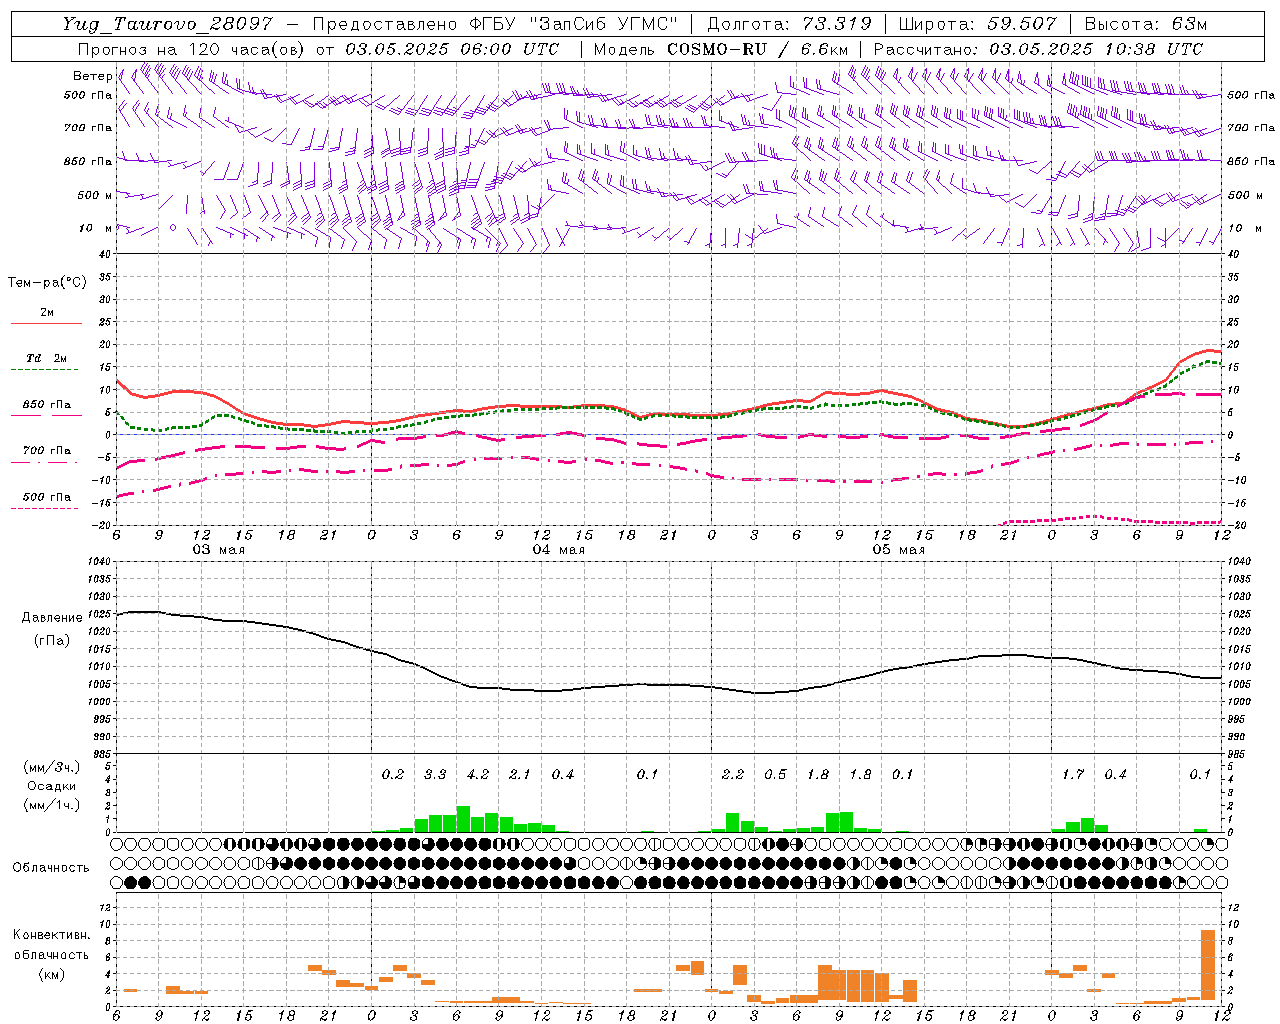The height and width of the screenshot is (1024, 1280).
Task: Click the "05 мая" date label
Action: (x=898, y=550)
